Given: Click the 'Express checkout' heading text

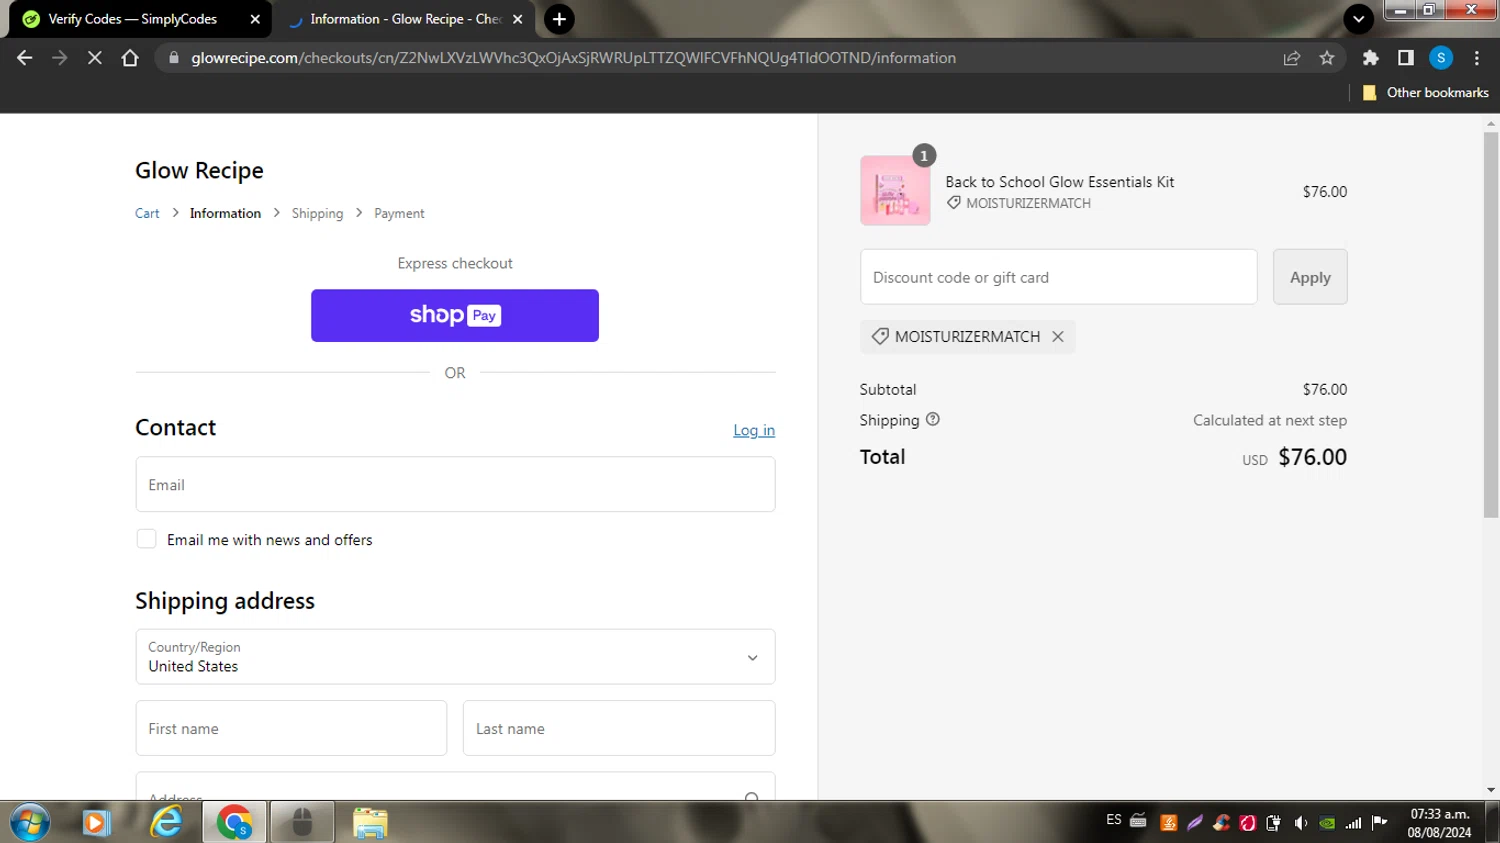Looking at the screenshot, I should [x=455, y=263].
